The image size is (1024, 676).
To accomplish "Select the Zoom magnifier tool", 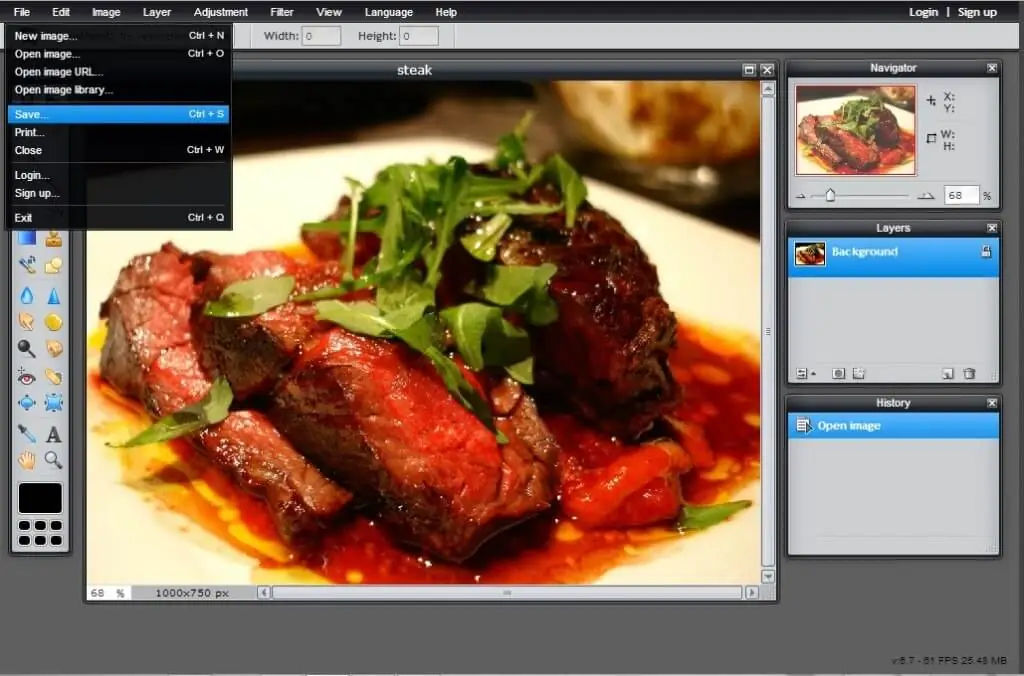I will pyautogui.click(x=53, y=460).
